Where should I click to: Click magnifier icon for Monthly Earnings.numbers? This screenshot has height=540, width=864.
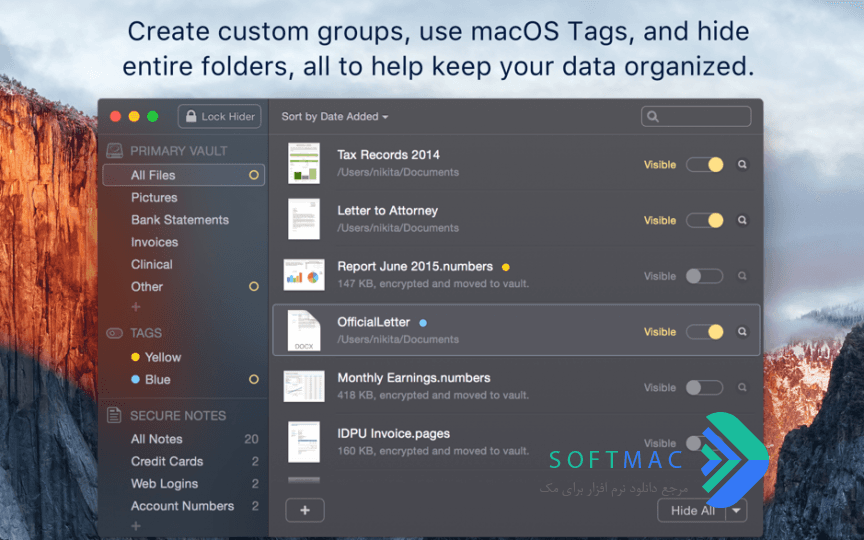pyautogui.click(x=742, y=387)
